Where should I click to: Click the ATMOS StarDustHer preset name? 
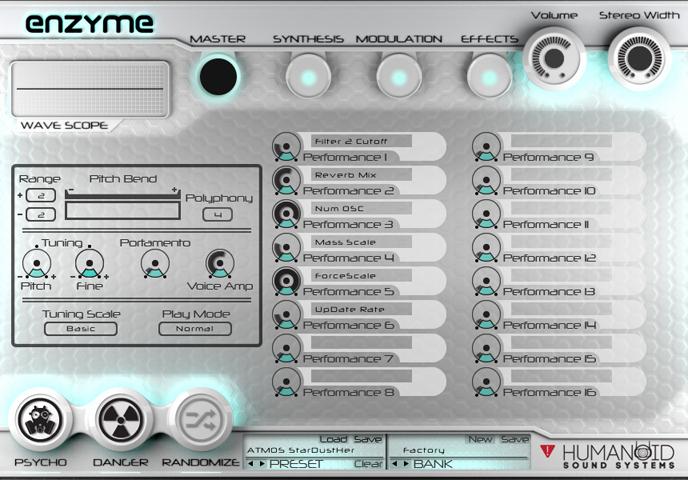click(301, 450)
